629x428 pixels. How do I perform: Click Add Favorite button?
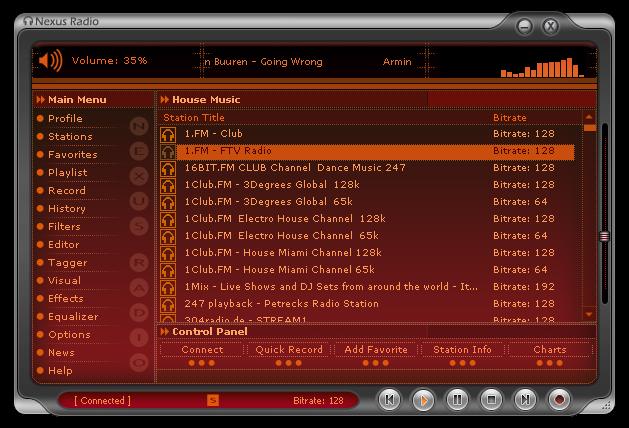tap(376, 350)
